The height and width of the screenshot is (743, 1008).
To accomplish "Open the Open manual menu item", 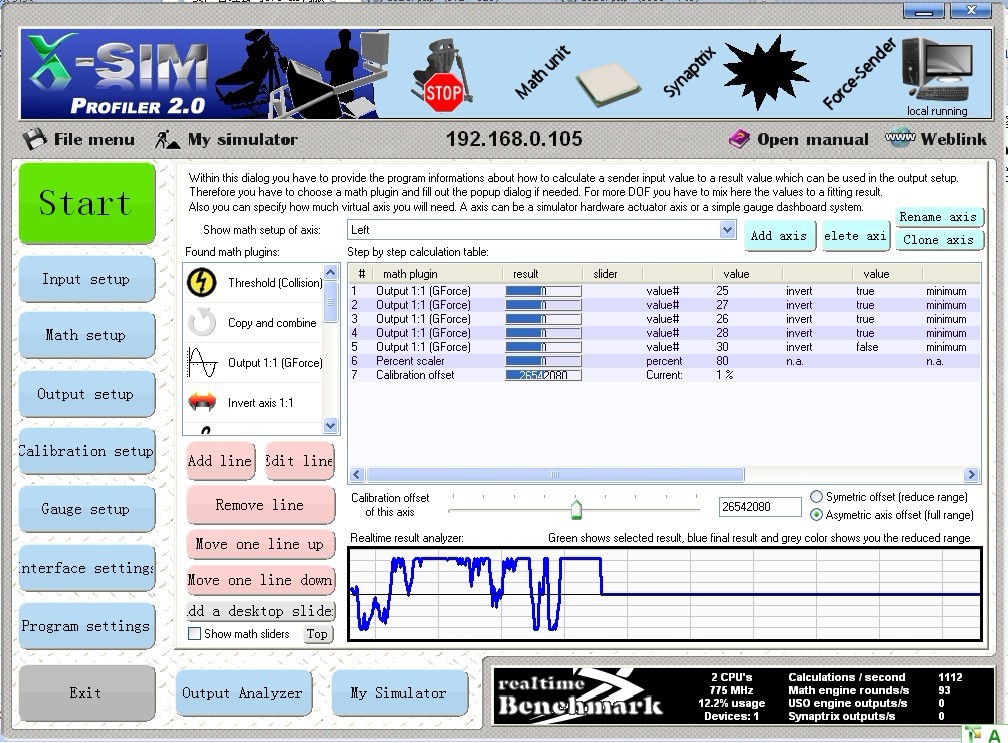I will pyautogui.click(x=813, y=139).
